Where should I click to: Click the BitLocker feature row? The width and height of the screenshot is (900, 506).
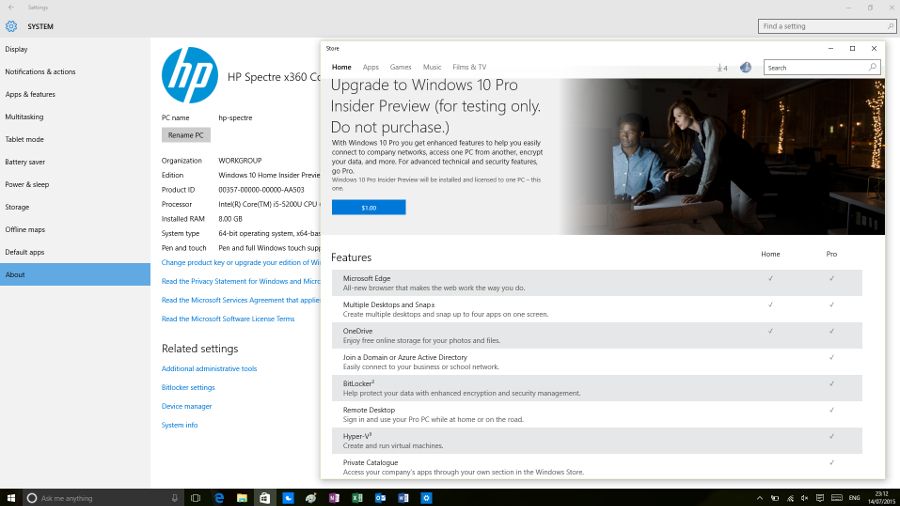tap(597, 388)
